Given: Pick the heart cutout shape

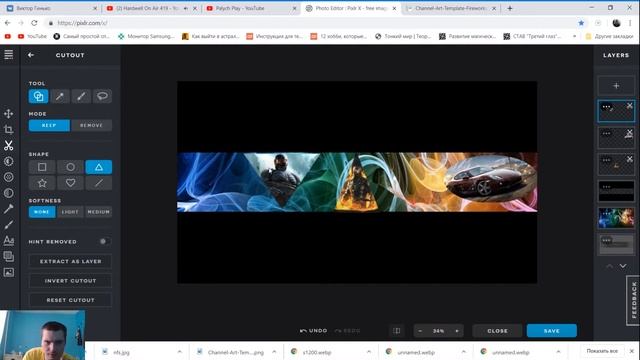Looking at the screenshot, I should (70, 183).
